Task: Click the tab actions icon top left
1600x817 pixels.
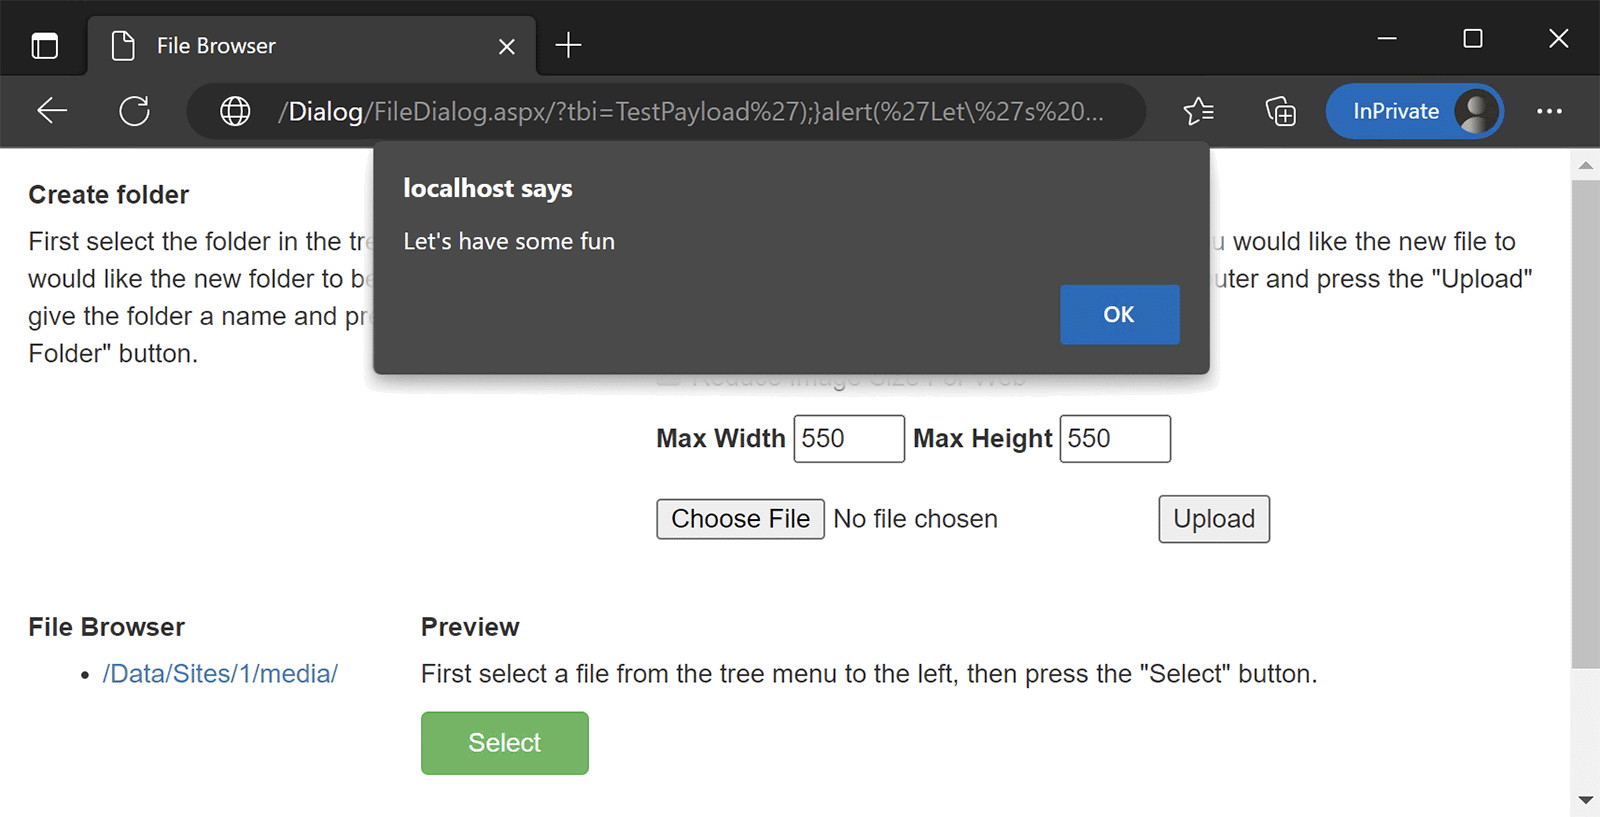Action: [44, 45]
